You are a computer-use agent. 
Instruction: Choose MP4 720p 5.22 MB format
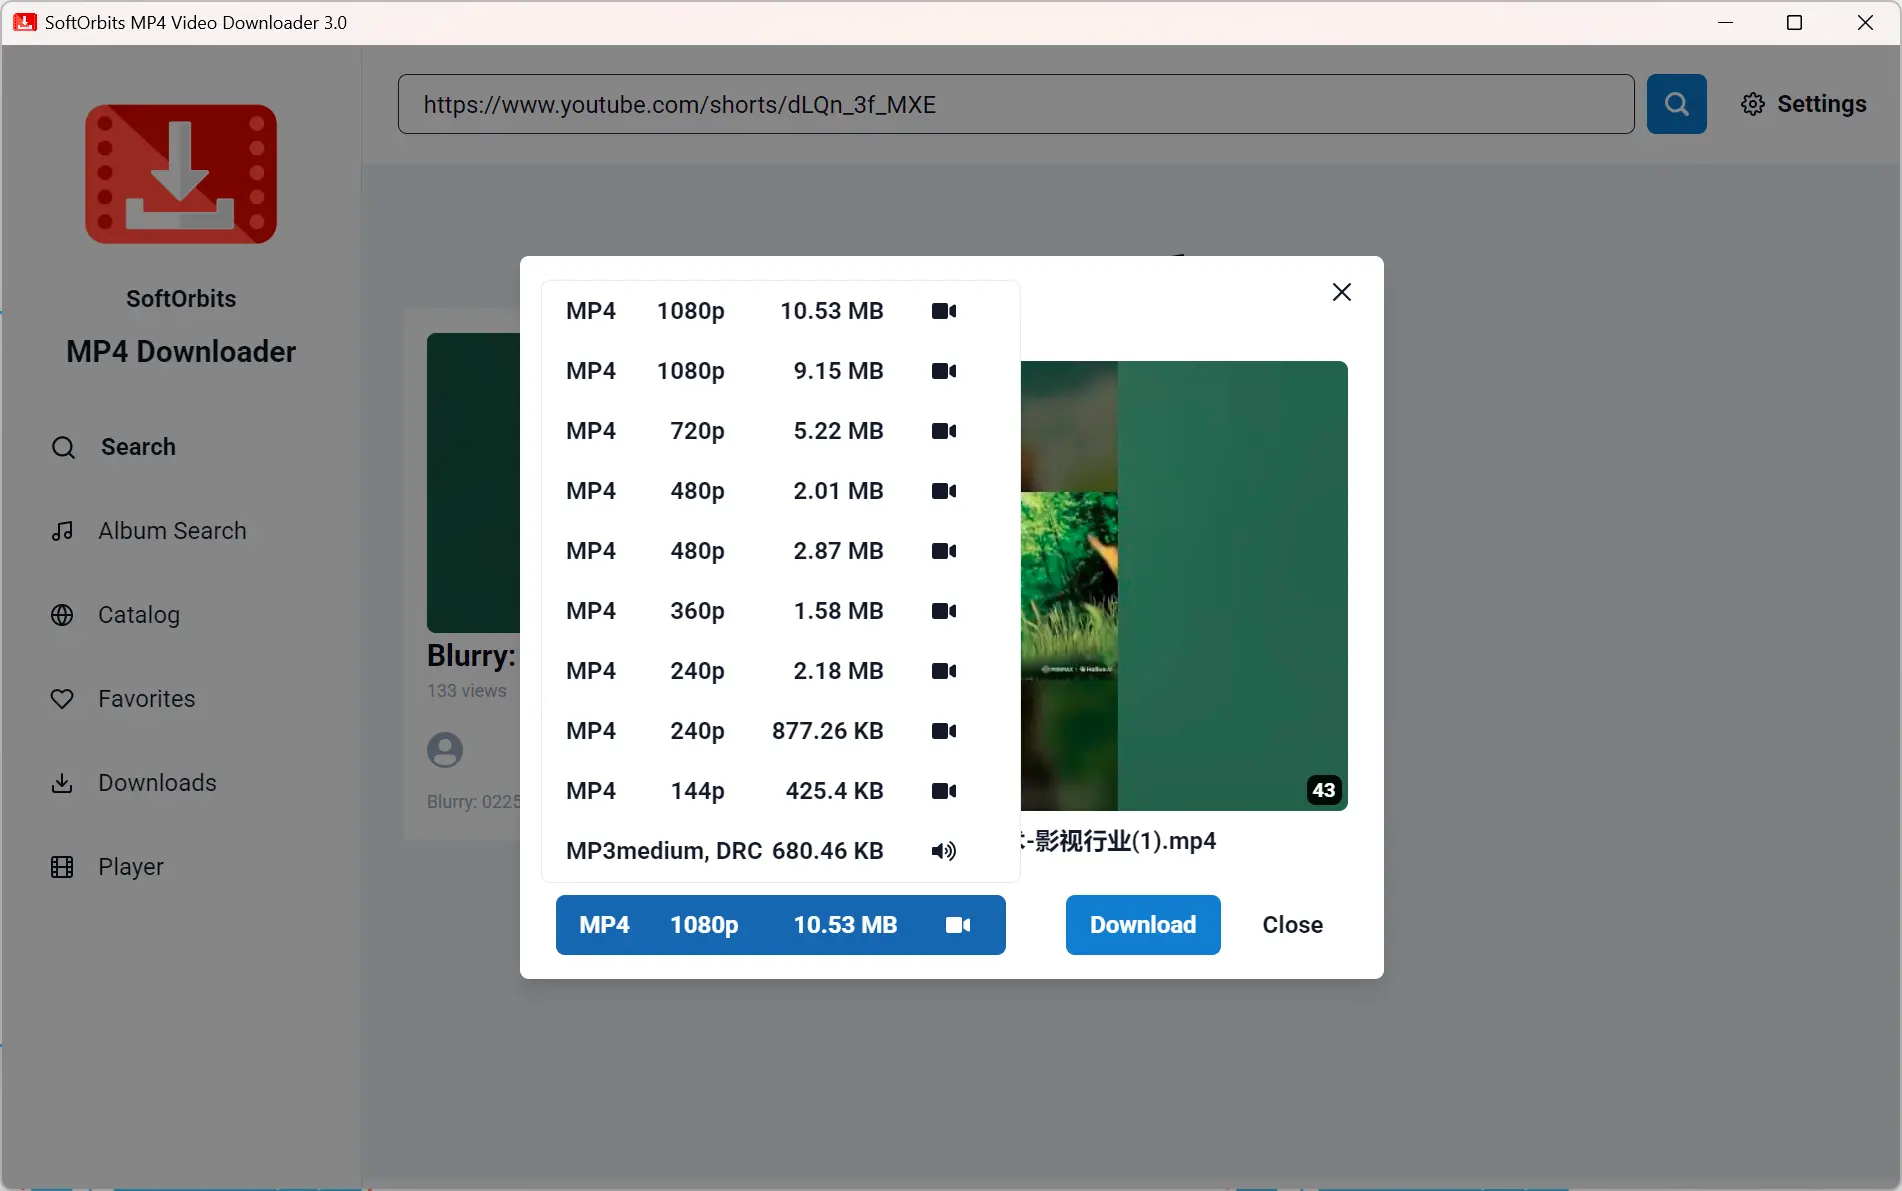tap(780, 431)
